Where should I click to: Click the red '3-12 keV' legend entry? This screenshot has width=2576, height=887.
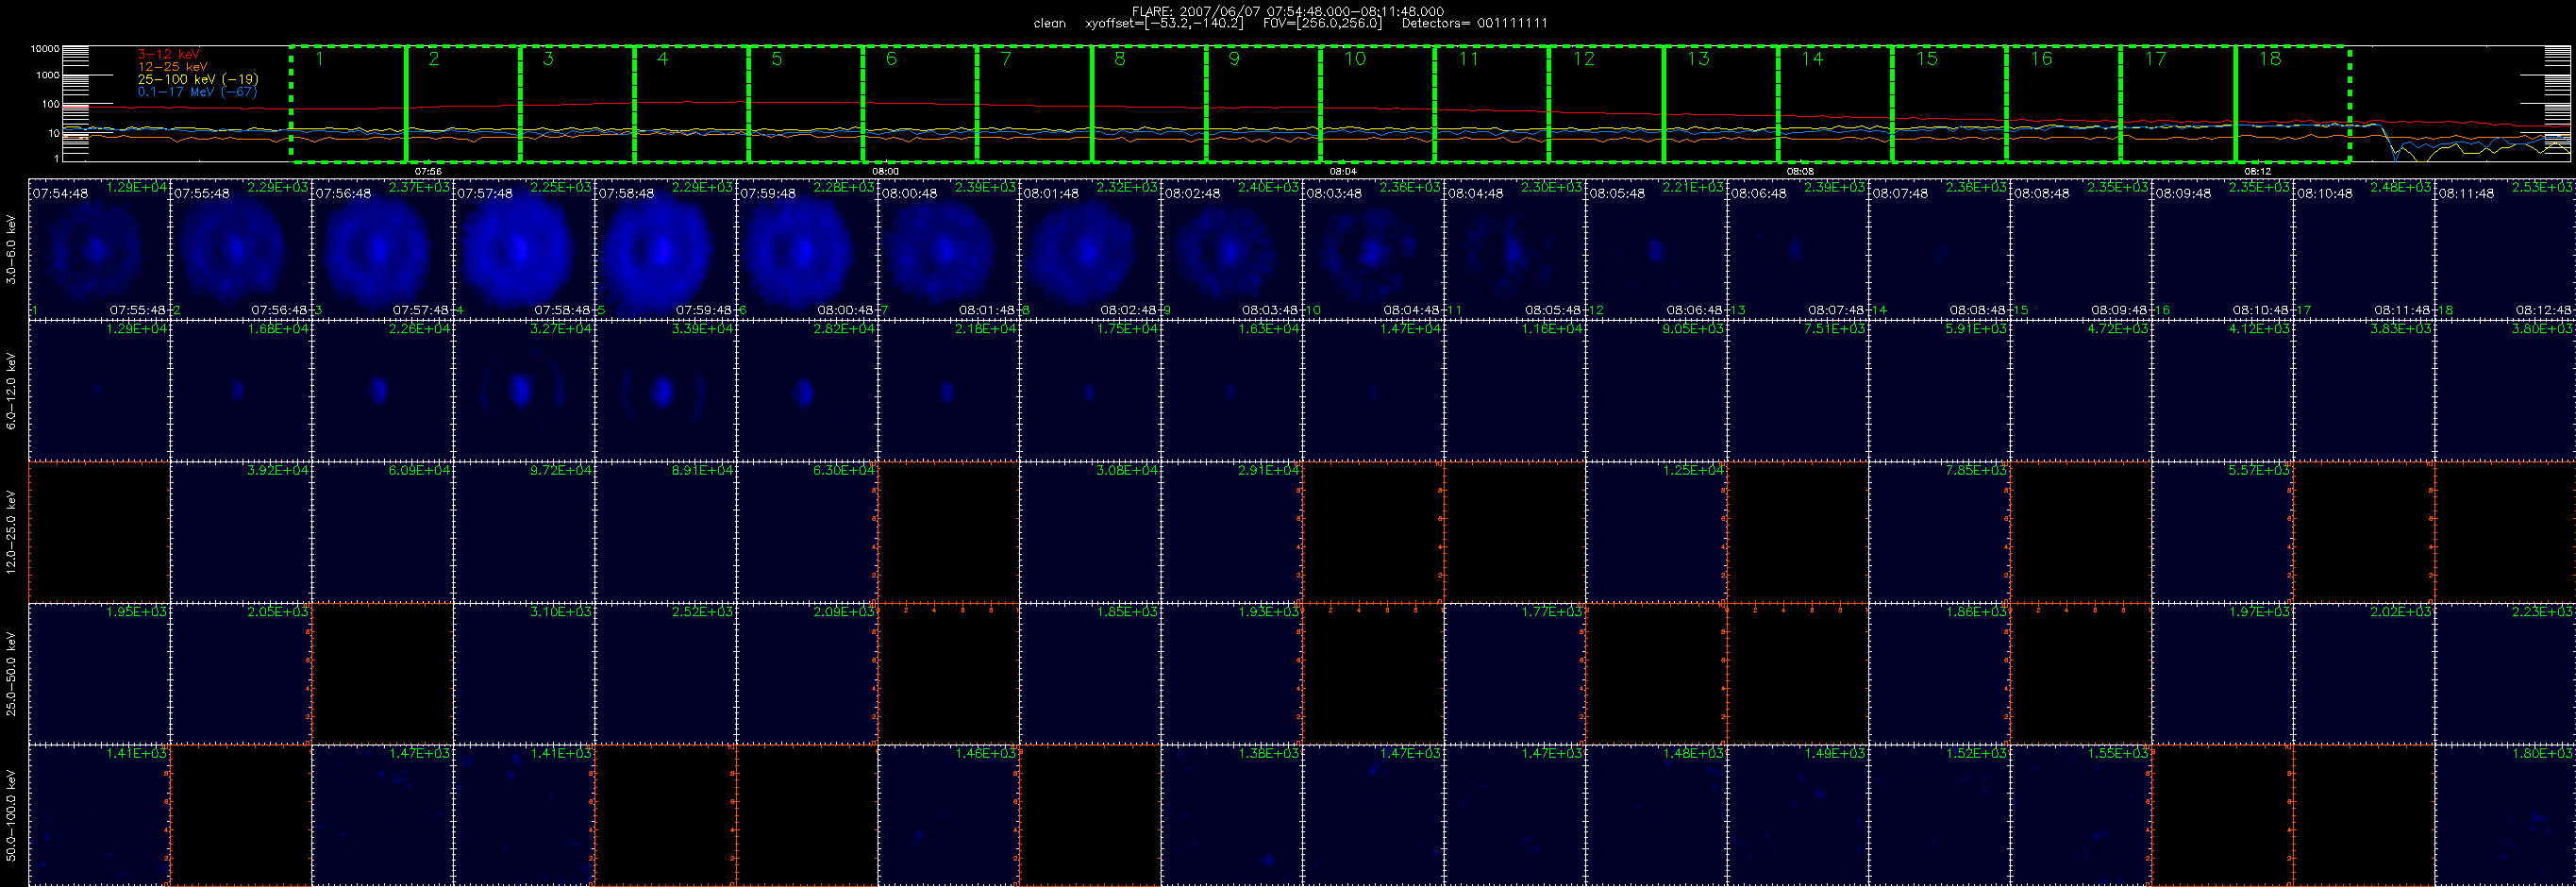pyautogui.click(x=168, y=54)
